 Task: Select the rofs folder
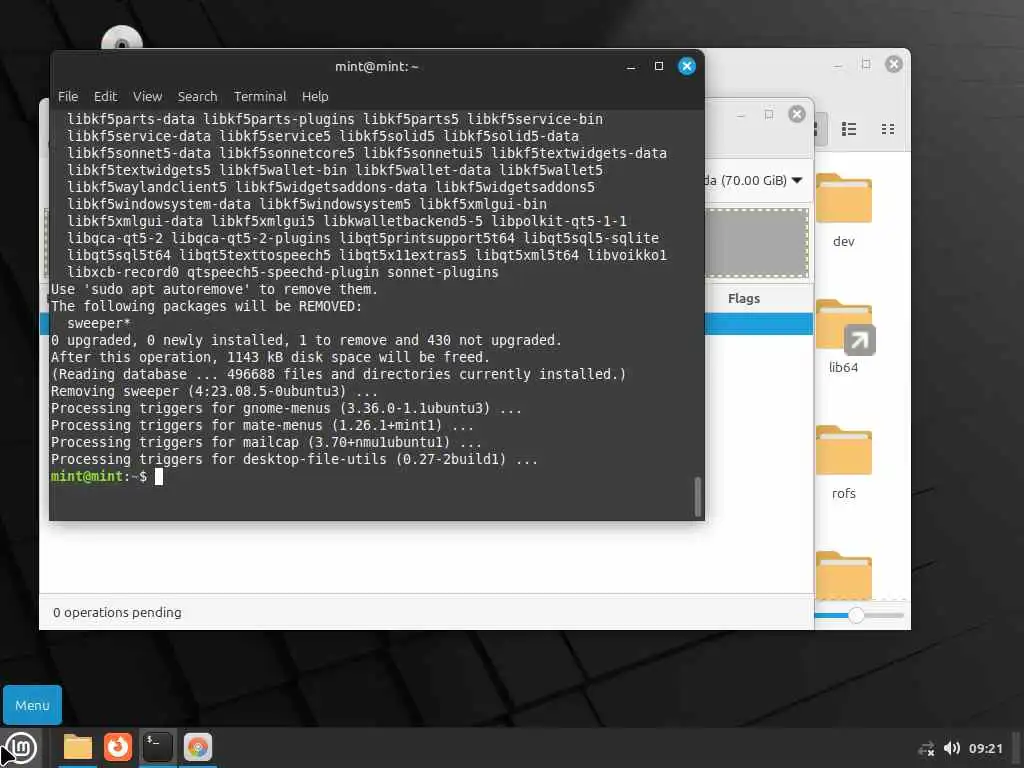click(843, 462)
